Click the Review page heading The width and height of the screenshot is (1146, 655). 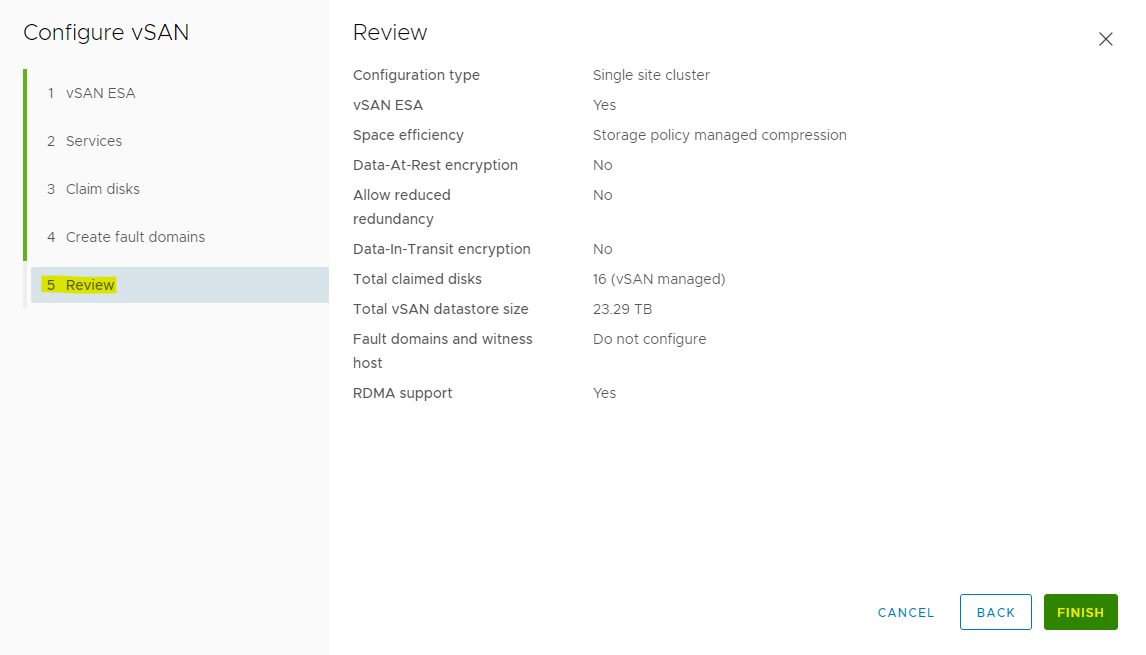point(390,33)
